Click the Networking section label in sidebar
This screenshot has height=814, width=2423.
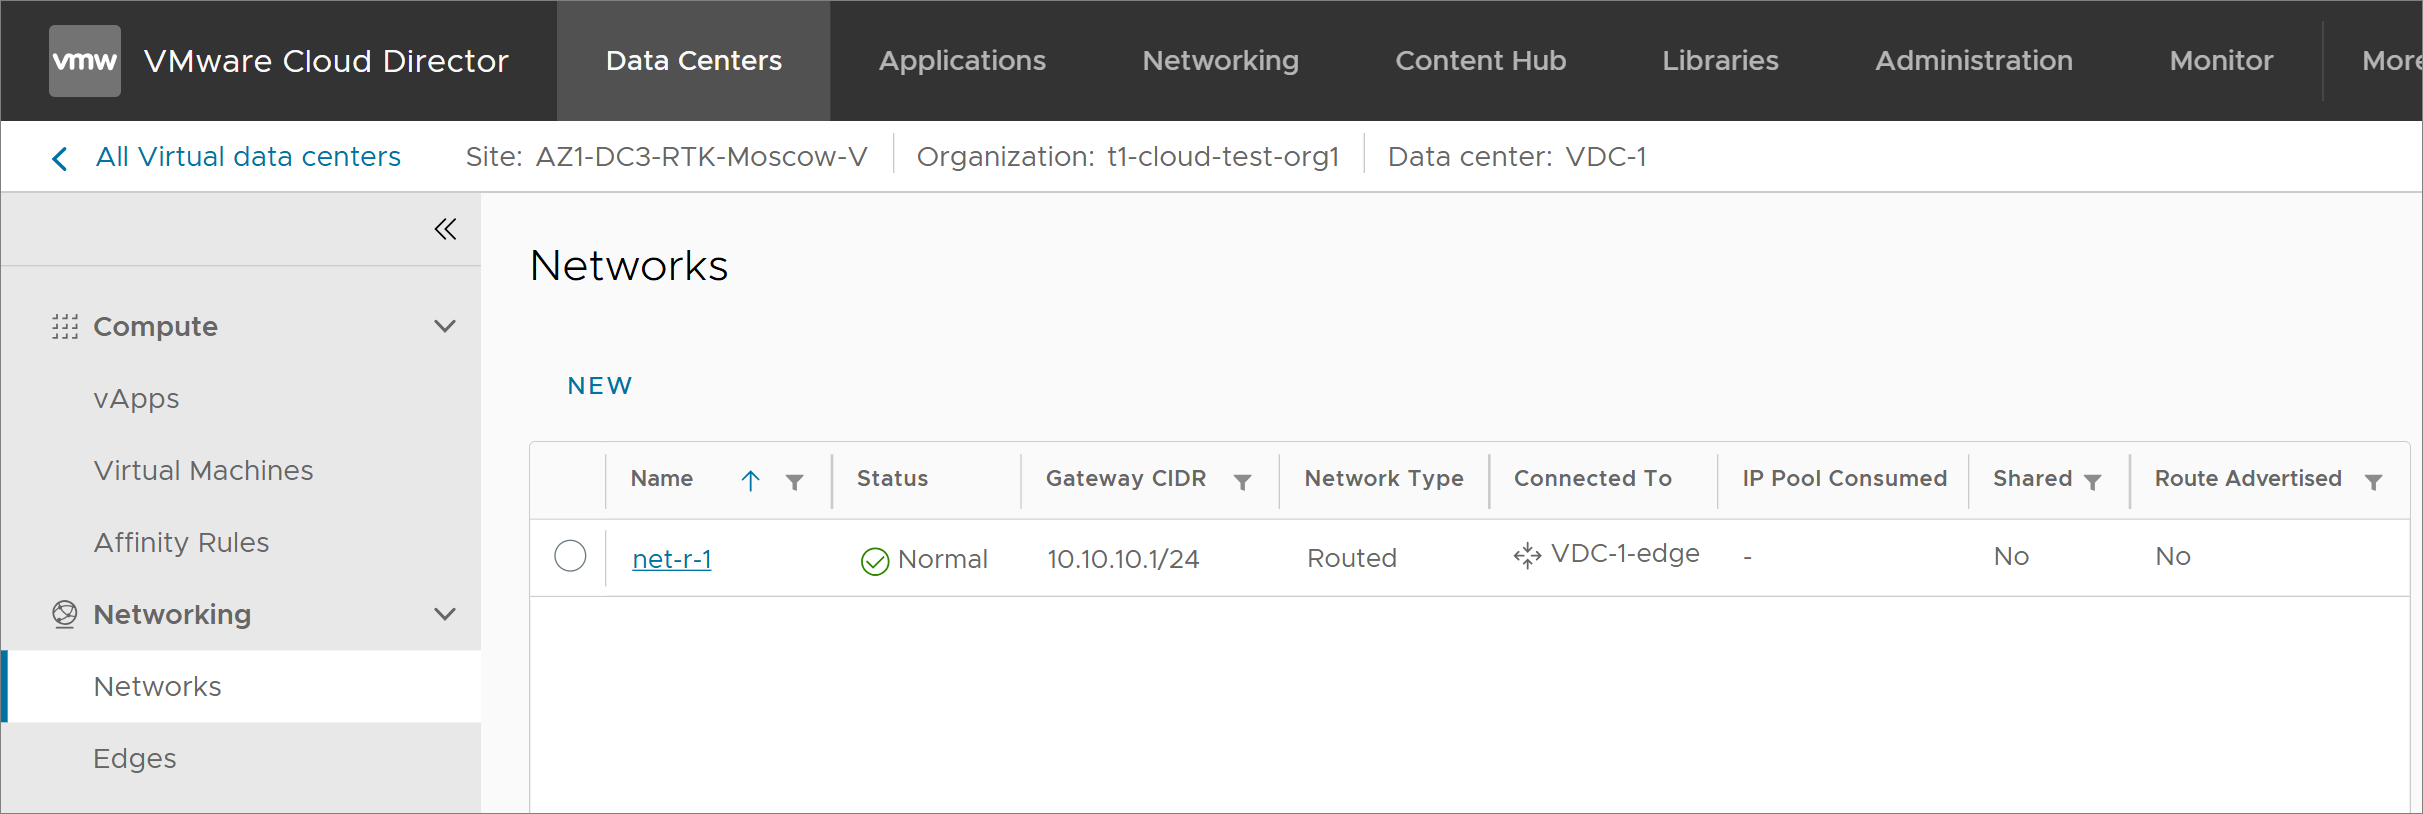coord(172,615)
